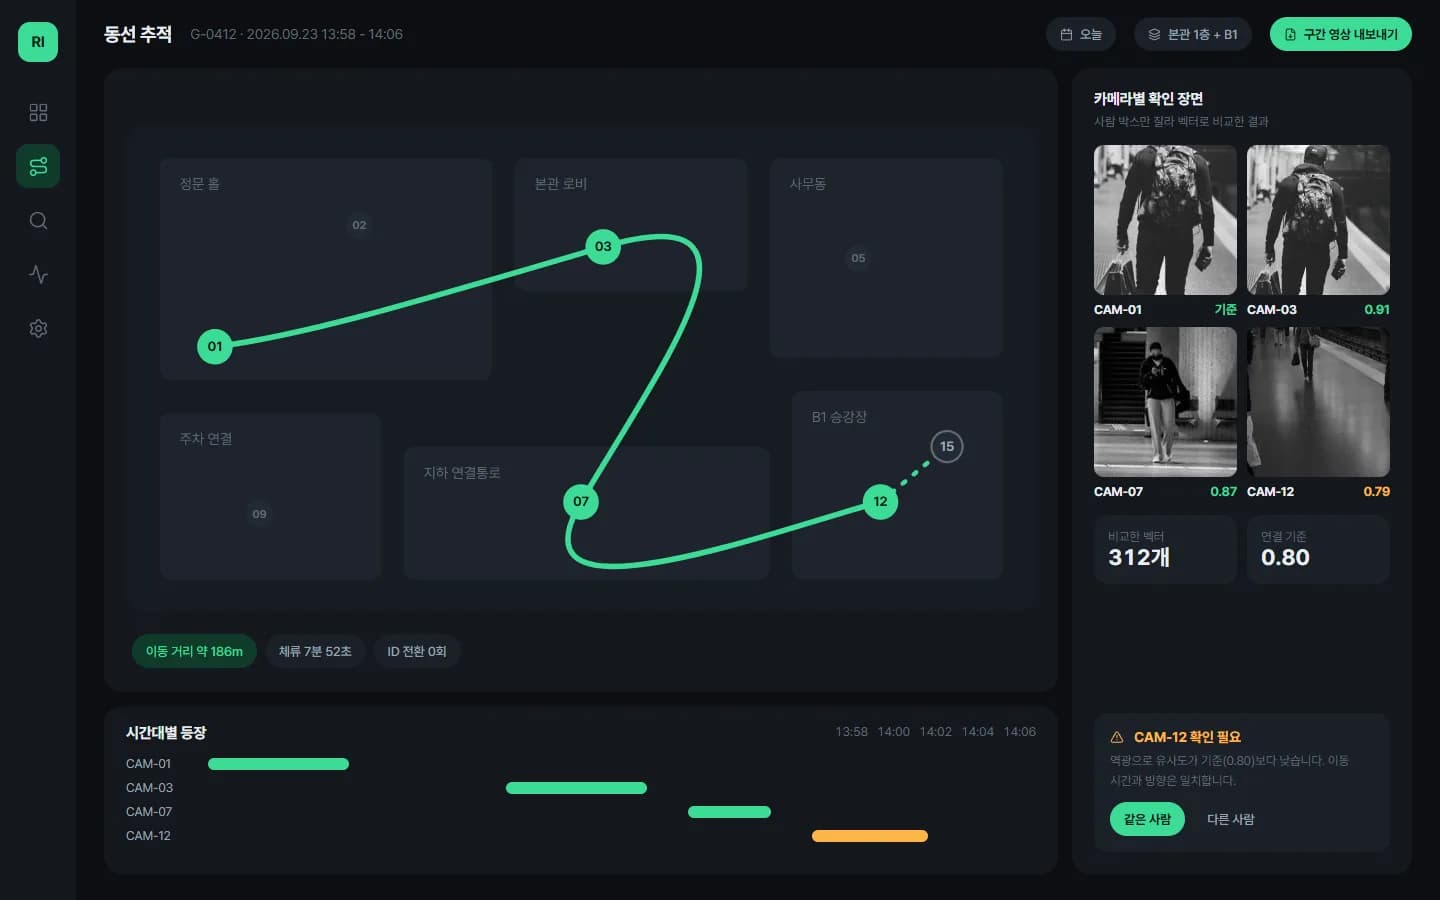Click the CAM-12 similarity score 0.79
This screenshot has height=900, width=1440.
[x=1376, y=491]
